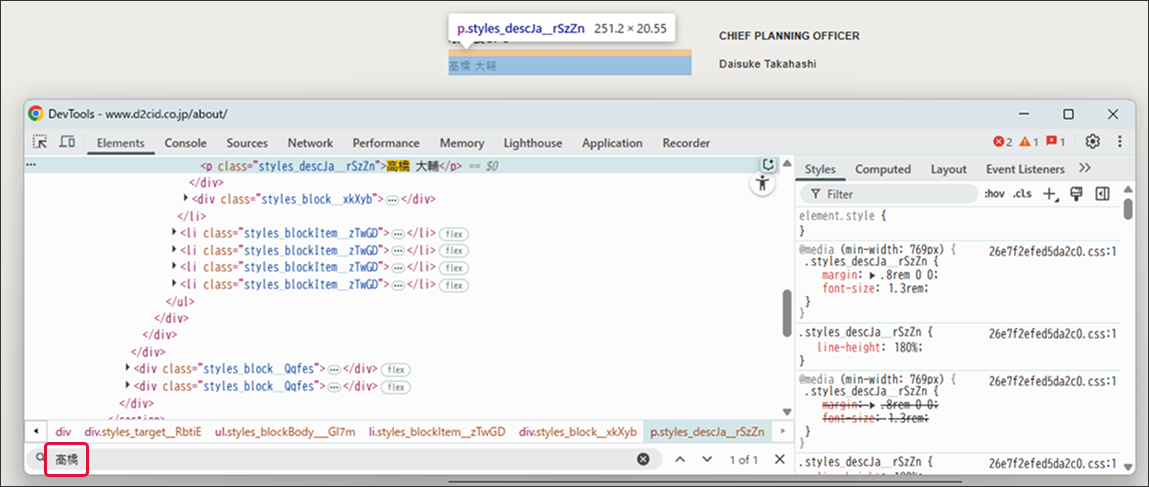
Task: Click Elements tree scroll-down arrow
Action: tap(787, 412)
